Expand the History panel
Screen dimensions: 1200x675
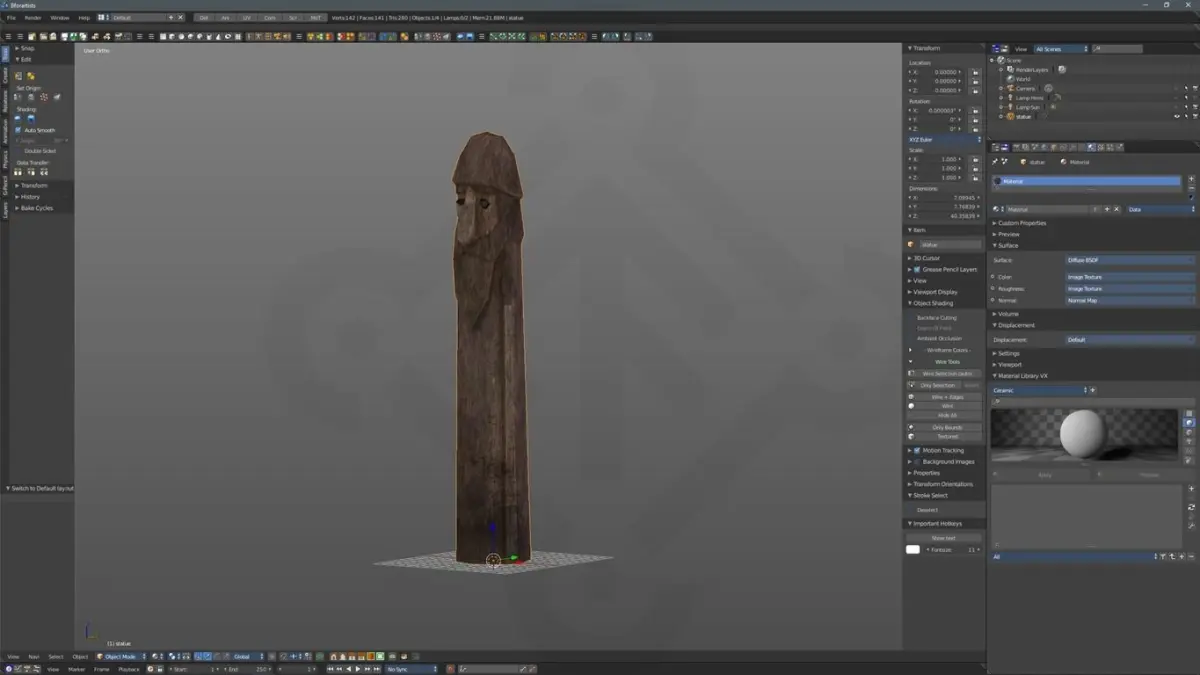(x=30, y=197)
